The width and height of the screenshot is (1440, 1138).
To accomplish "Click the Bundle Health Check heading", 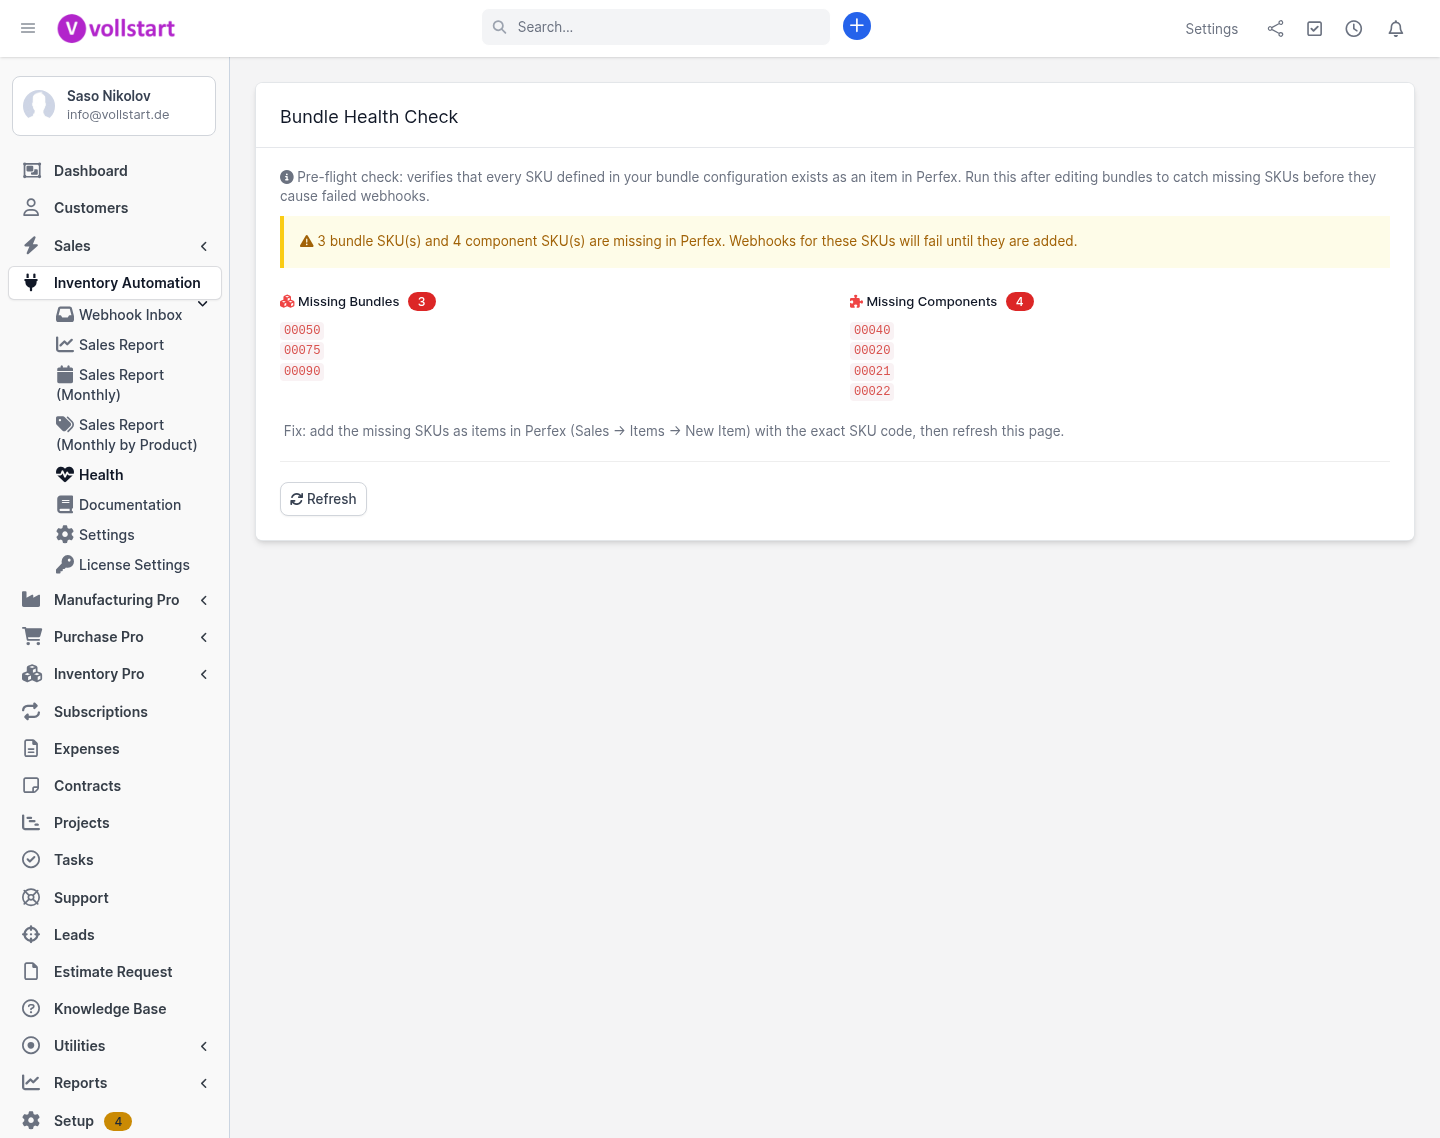I will pyautogui.click(x=369, y=117).
